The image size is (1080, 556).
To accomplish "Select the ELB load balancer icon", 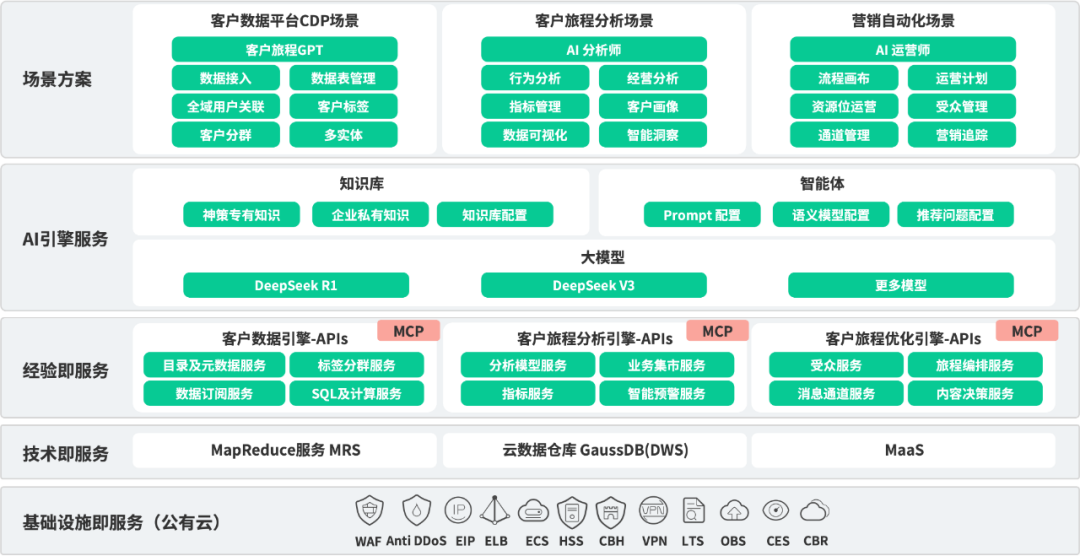I will tap(495, 511).
